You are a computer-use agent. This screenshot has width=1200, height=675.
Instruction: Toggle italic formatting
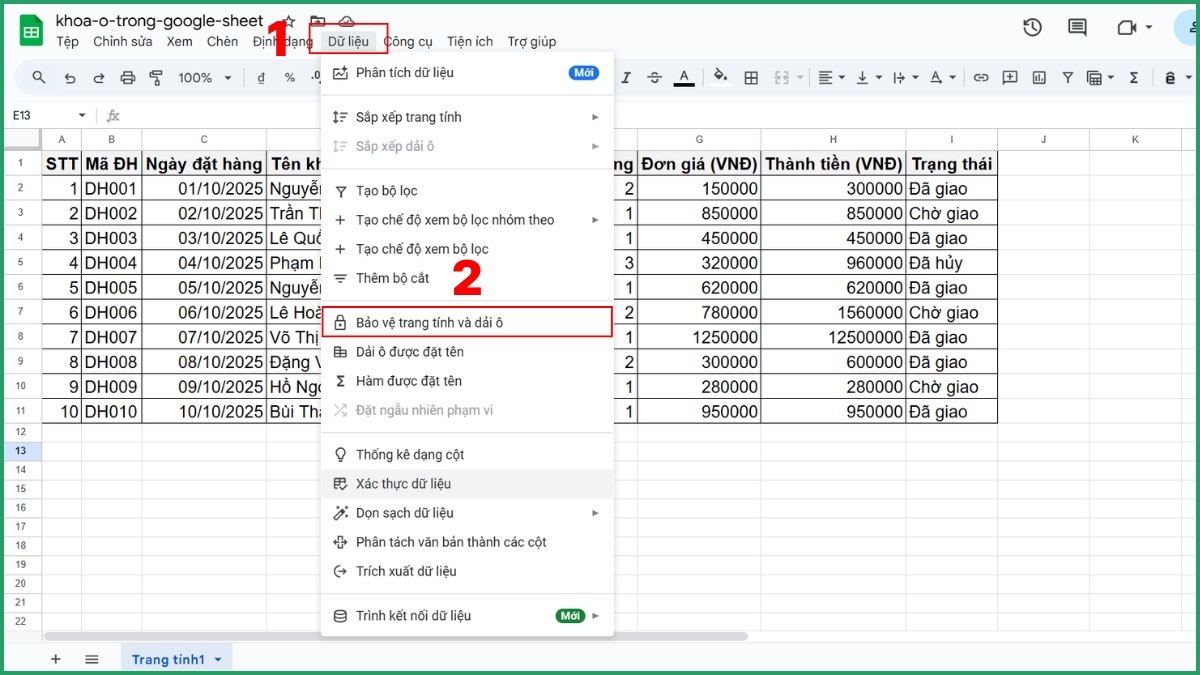point(627,78)
